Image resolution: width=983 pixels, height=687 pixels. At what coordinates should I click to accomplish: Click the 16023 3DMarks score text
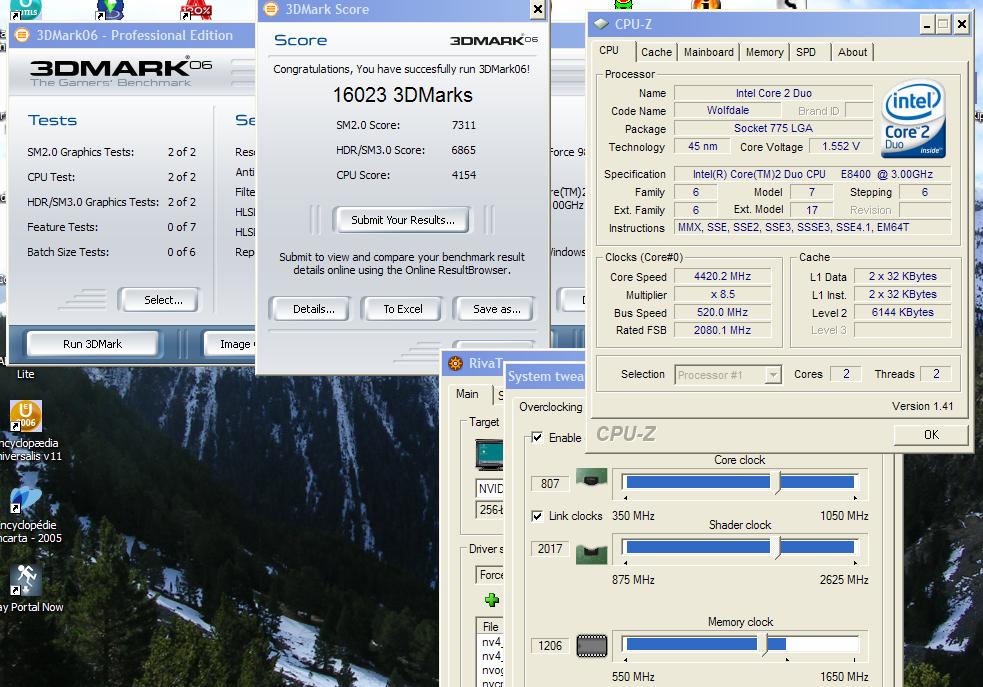point(402,95)
